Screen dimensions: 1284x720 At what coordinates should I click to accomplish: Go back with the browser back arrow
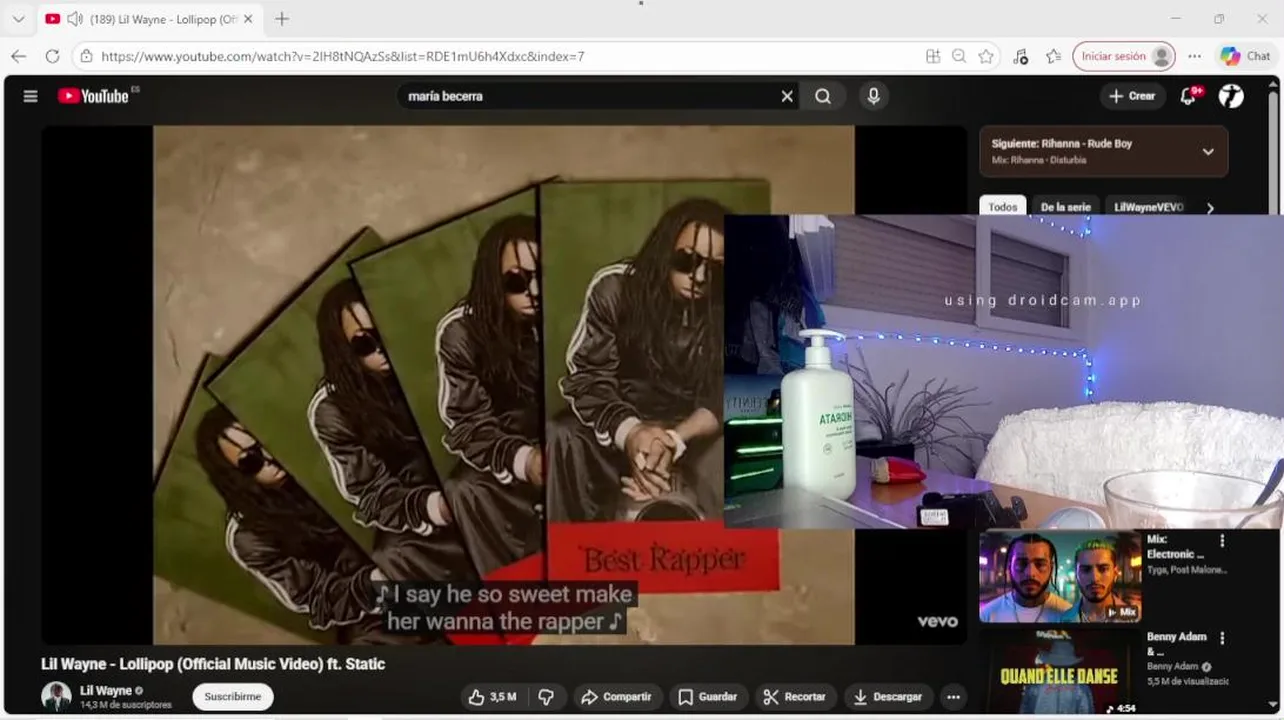[18, 56]
